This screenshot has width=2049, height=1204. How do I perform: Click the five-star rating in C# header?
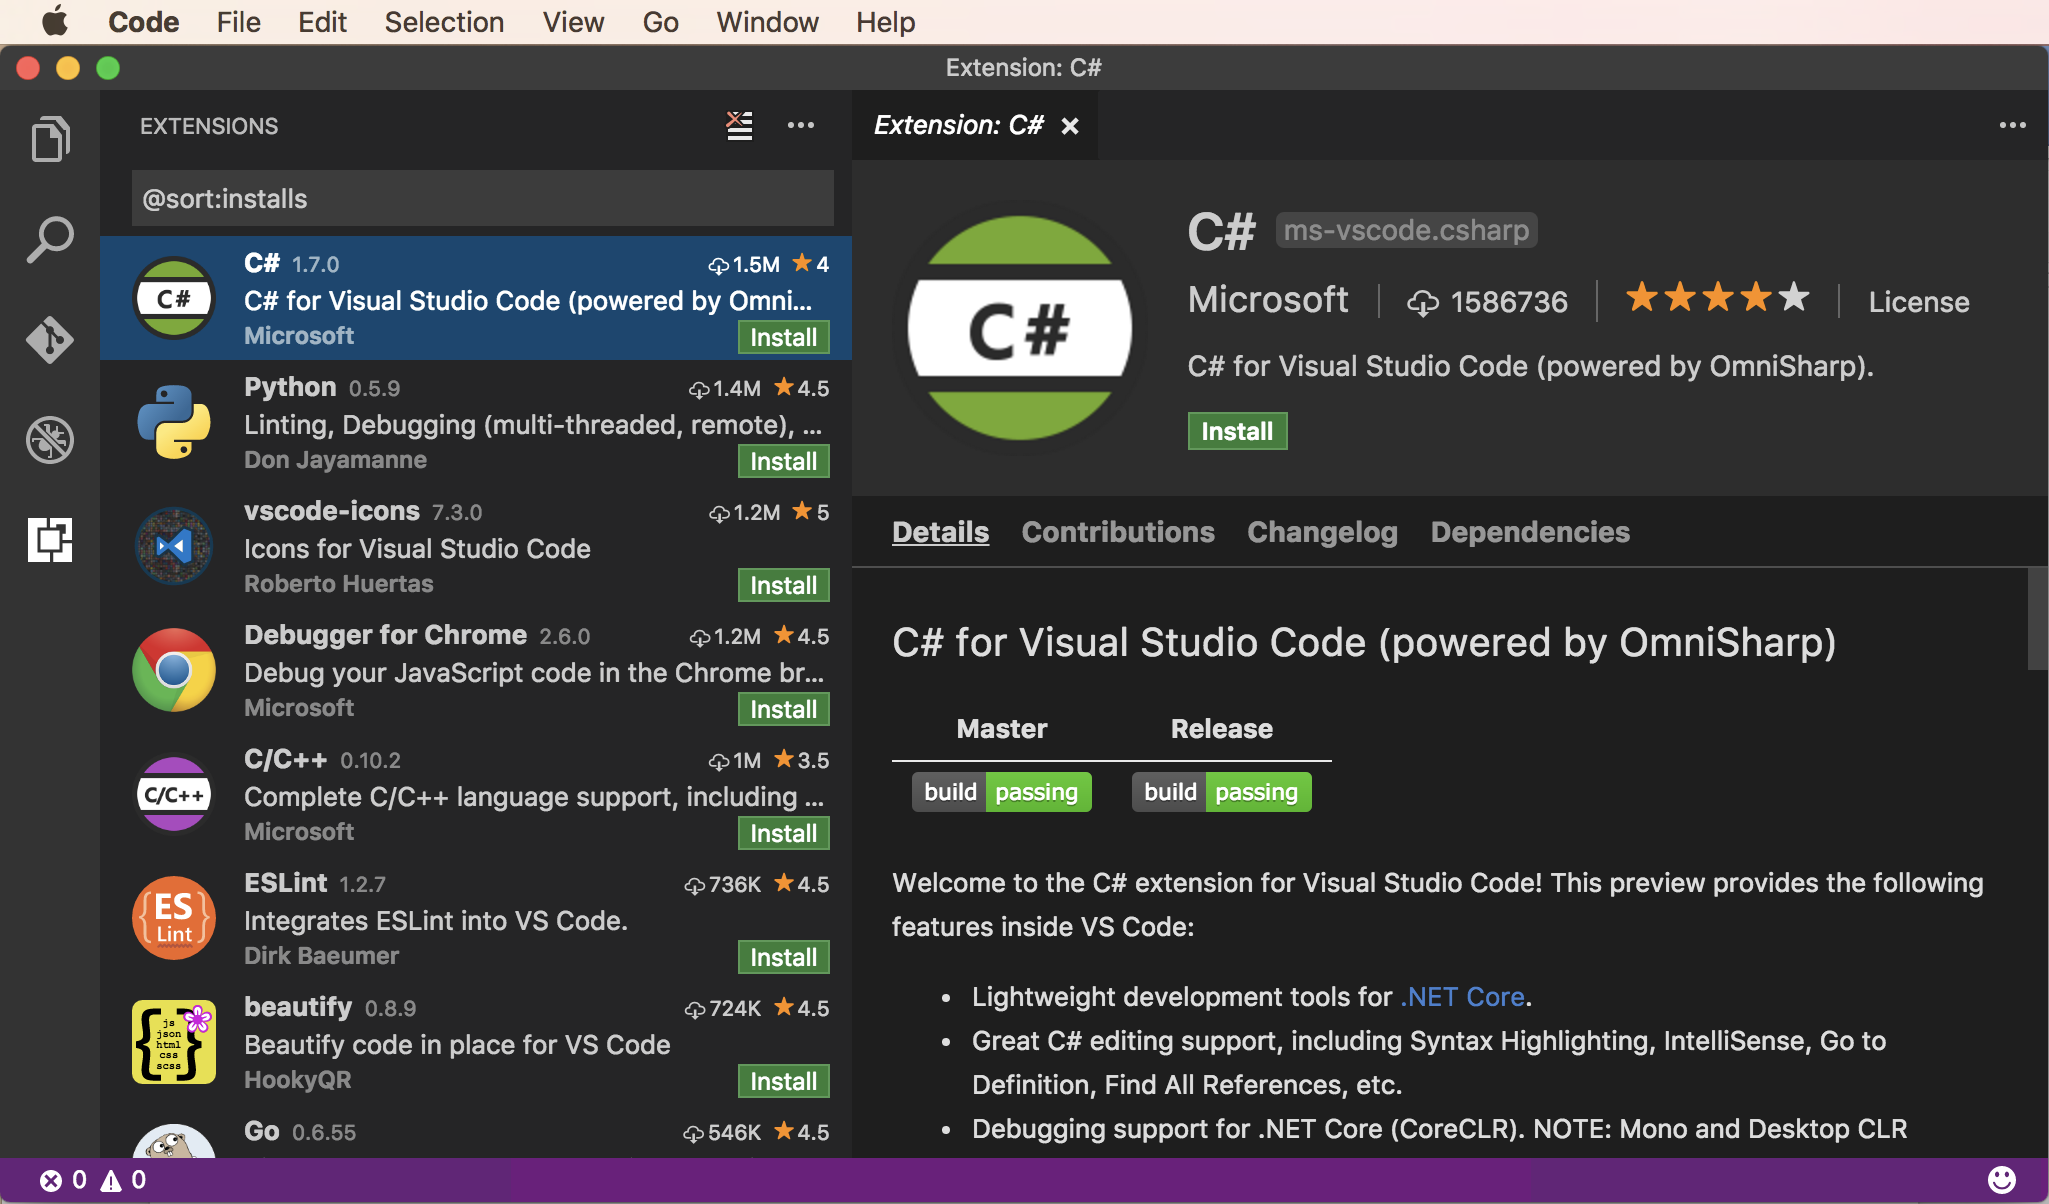1717,298
